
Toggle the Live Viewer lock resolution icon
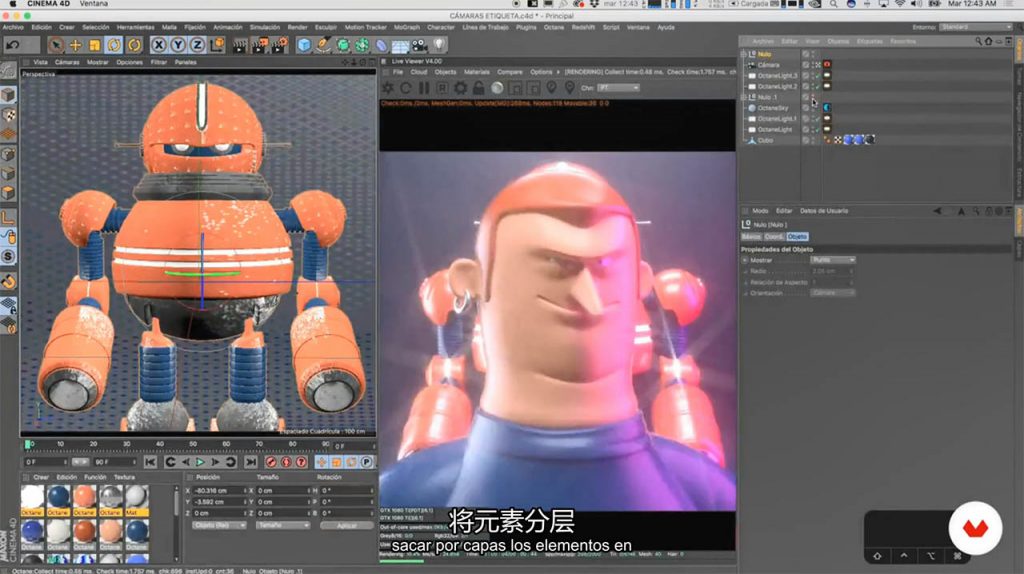pyautogui.click(x=479, y=88)
